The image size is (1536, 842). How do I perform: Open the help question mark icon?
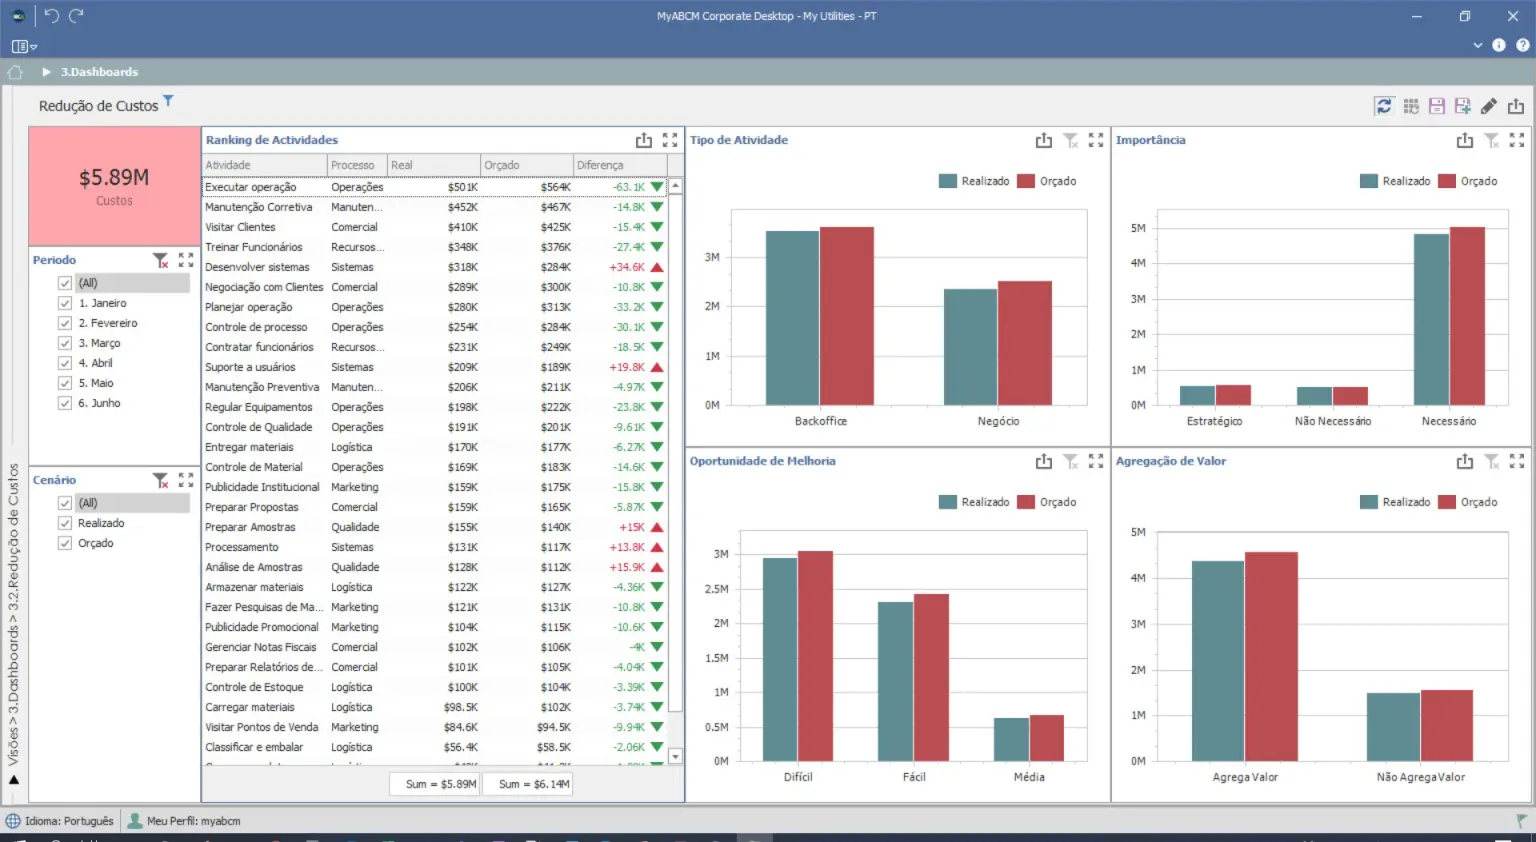click(1522, 45)
